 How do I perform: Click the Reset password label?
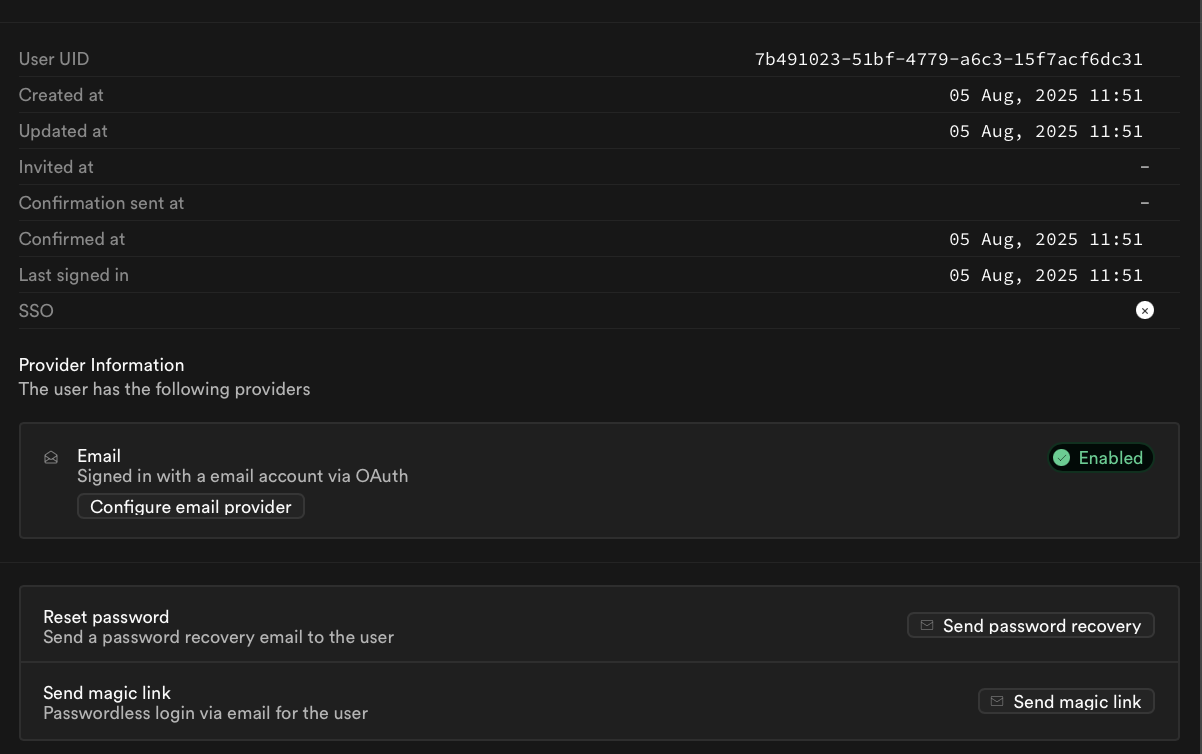[106, 617]
